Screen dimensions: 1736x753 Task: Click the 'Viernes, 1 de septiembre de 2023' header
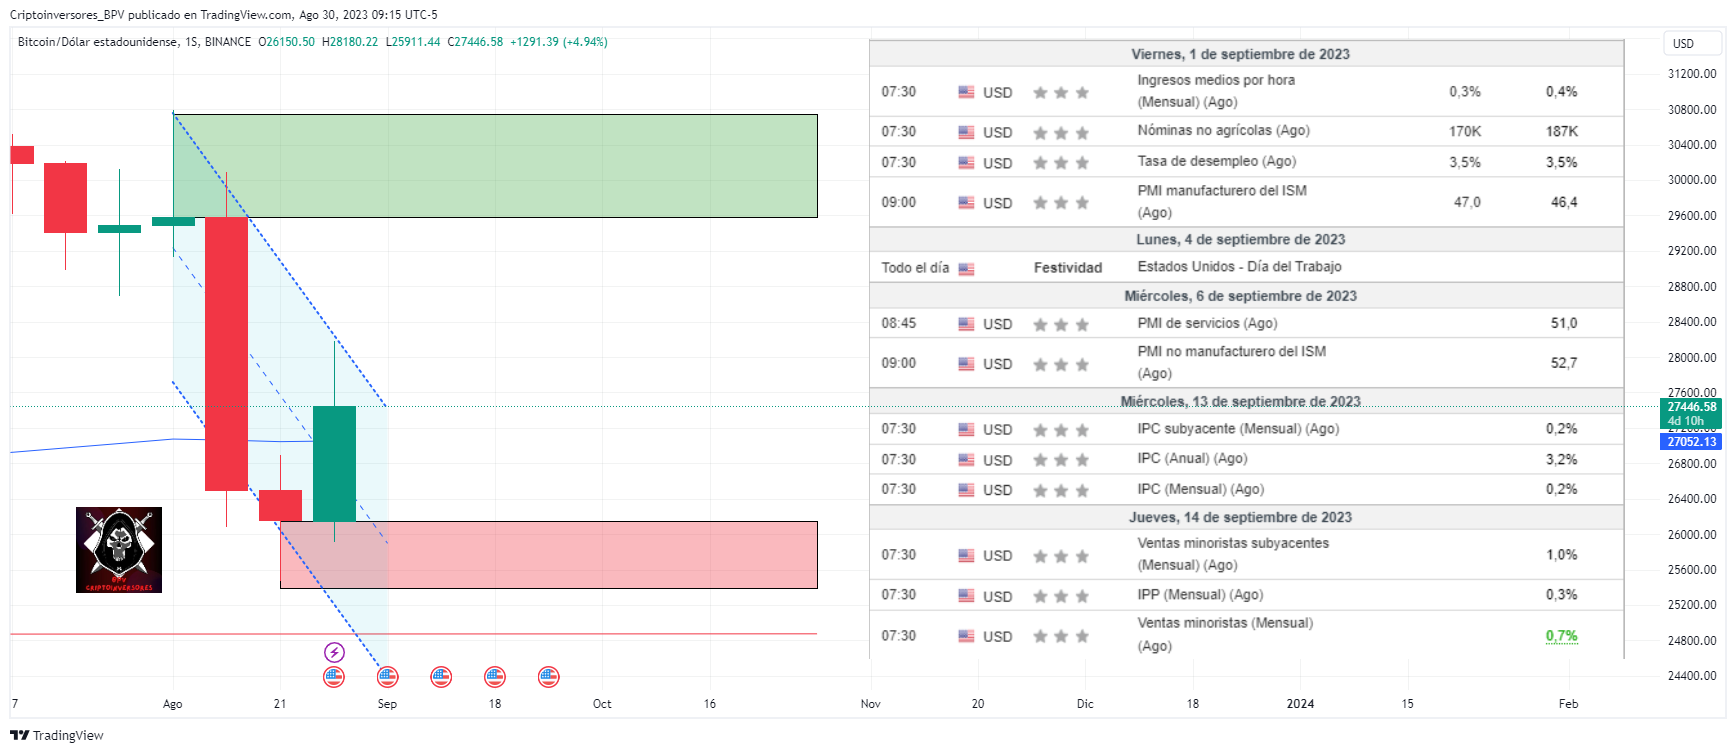1240,54
